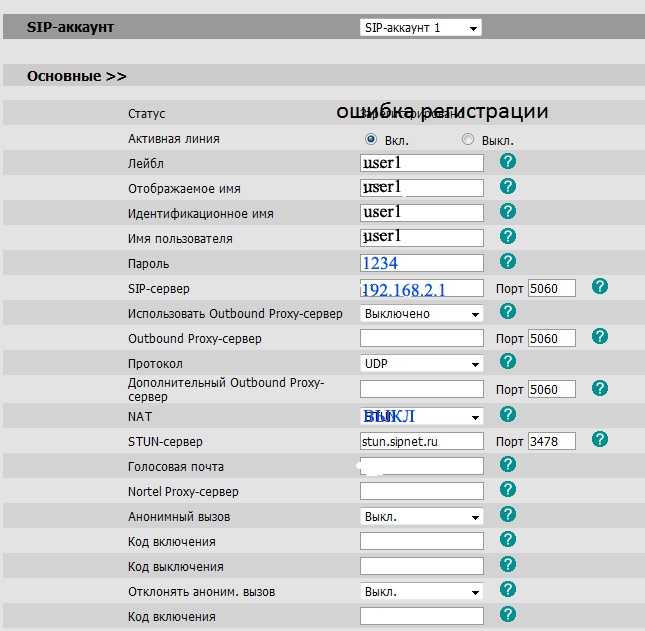The height and width of the screenshot is (631, 645).
Task: Click help icon for Использовать Outbound Proxy-сервер
Action: [x=508, y=311]
